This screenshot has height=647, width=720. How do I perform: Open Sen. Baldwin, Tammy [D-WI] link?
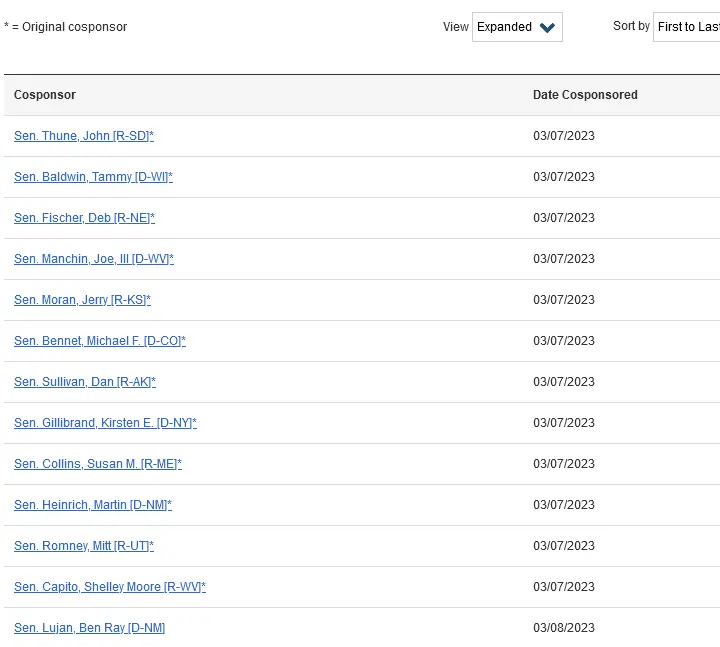pos(93,177)
